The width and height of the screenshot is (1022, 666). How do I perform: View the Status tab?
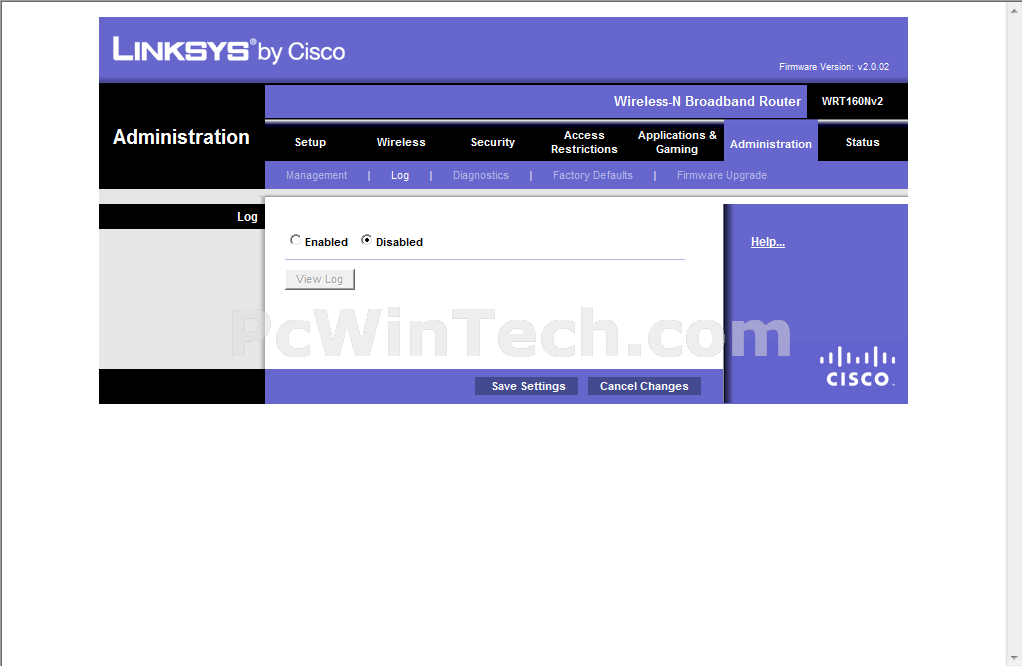(x=862, y=142)
